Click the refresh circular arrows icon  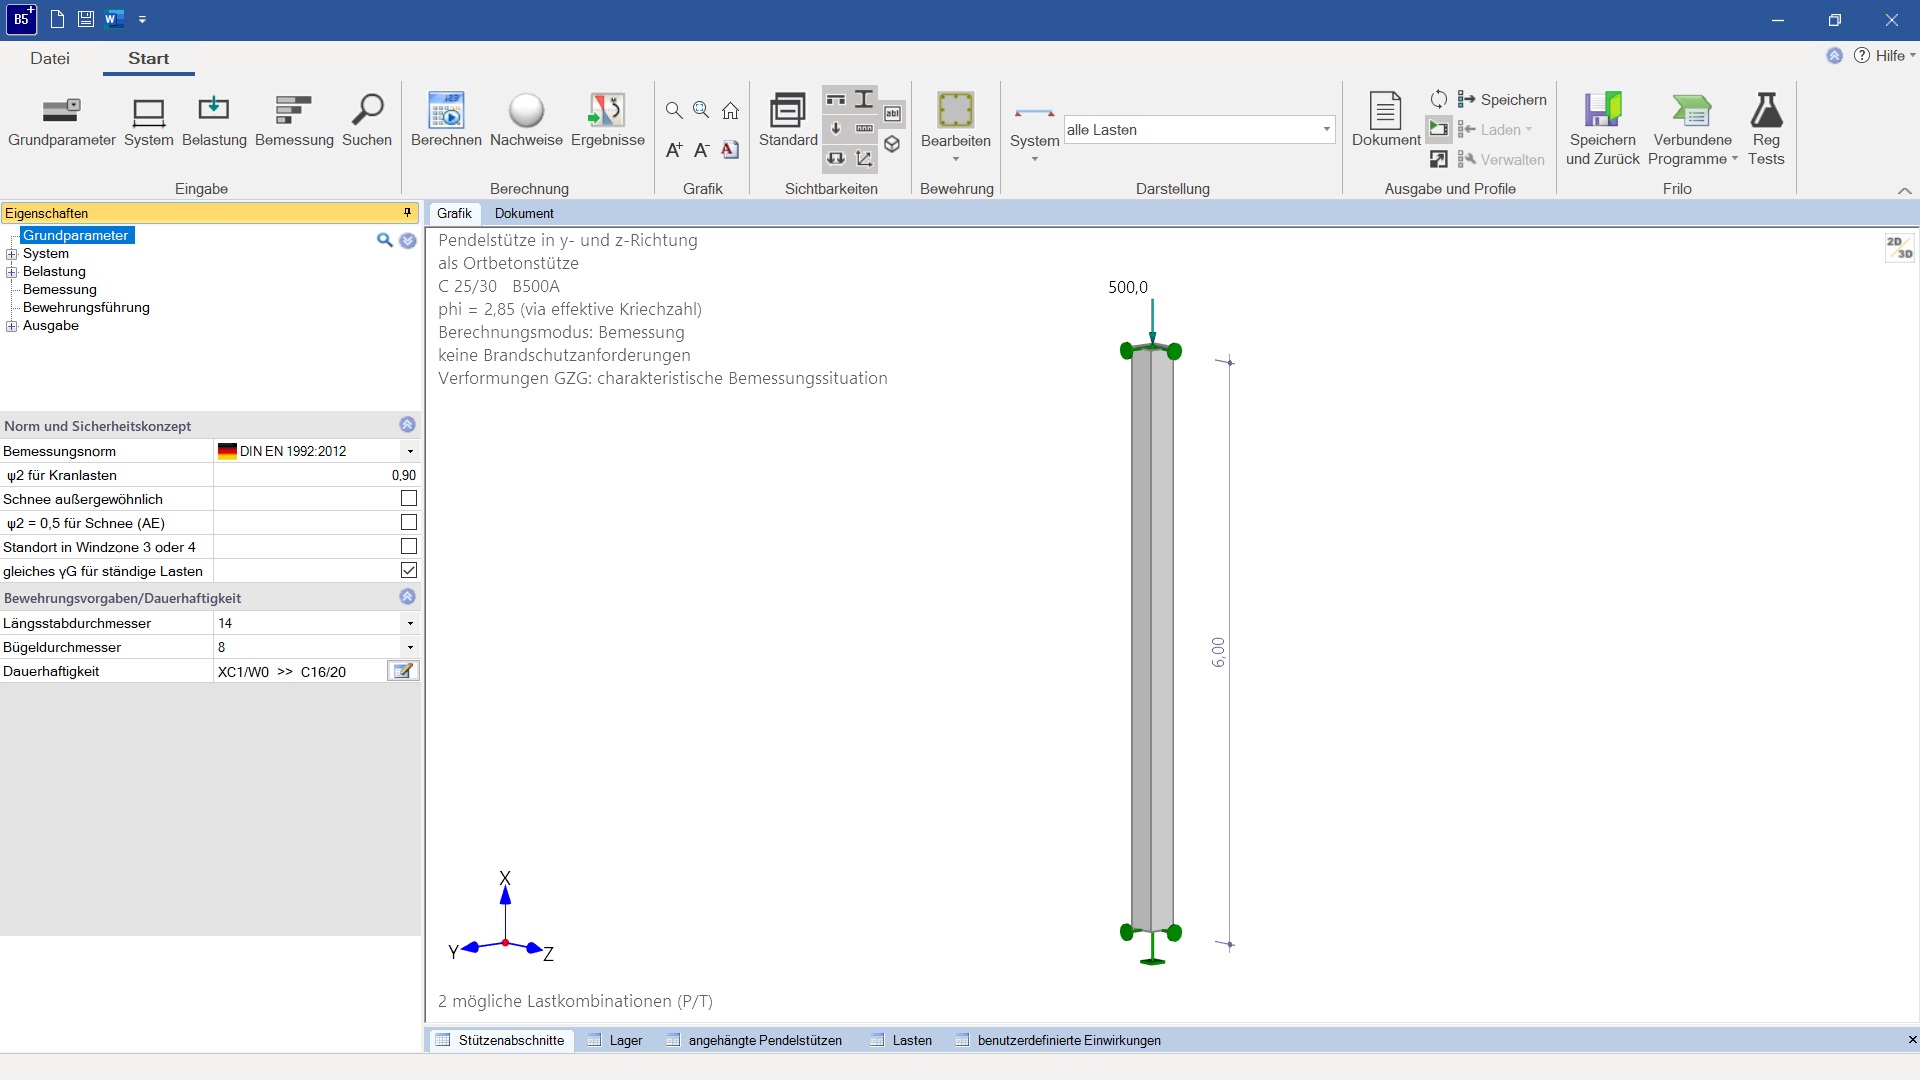(x=1438, y=99)
